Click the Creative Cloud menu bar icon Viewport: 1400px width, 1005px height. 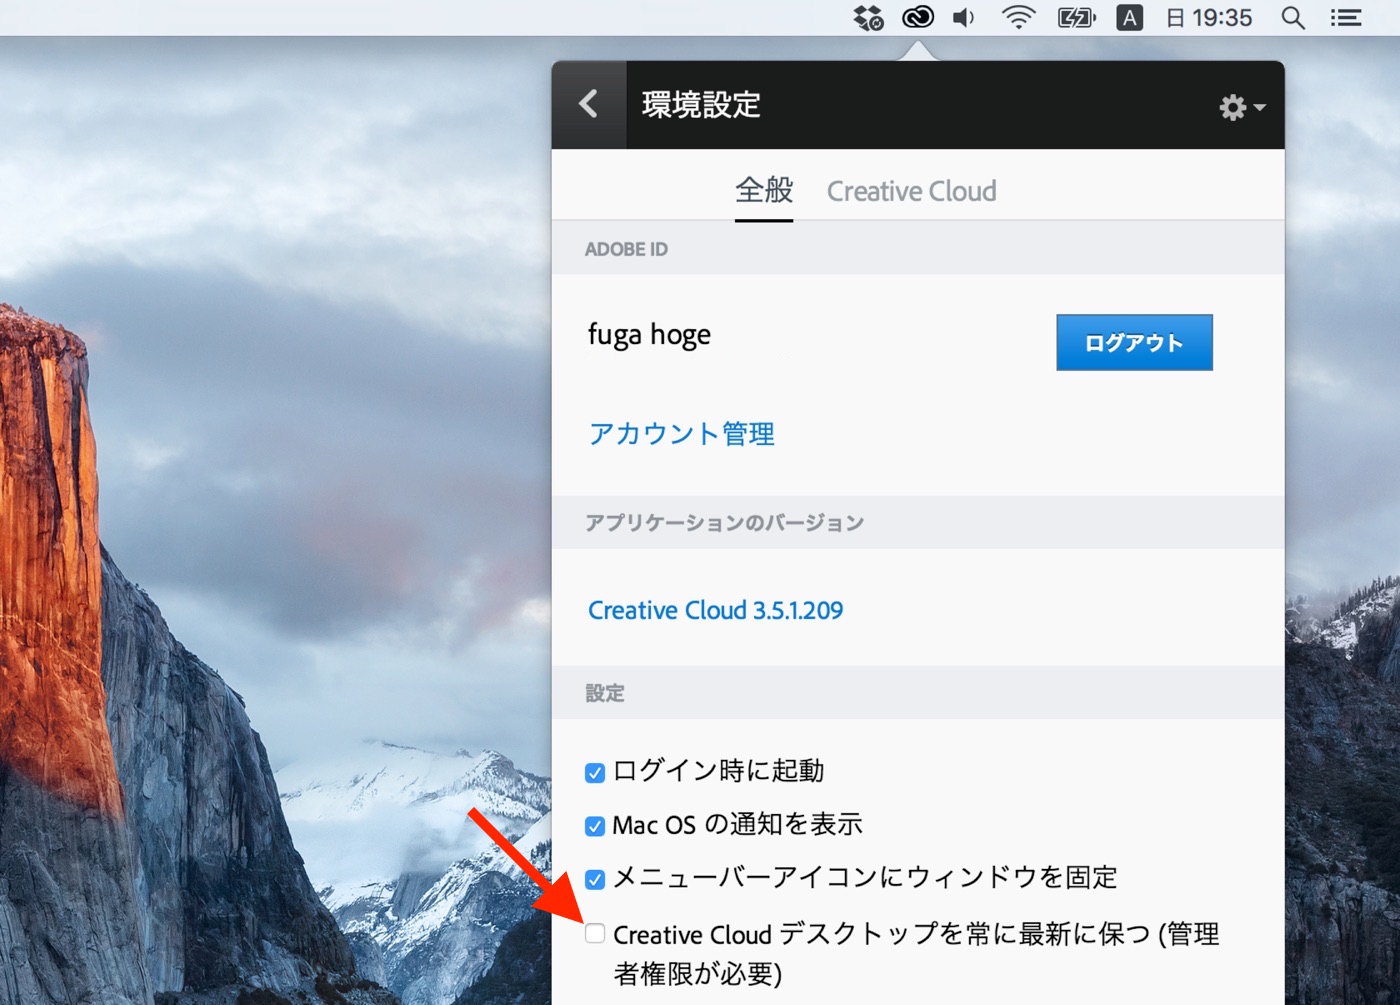(x=917, y=18)
